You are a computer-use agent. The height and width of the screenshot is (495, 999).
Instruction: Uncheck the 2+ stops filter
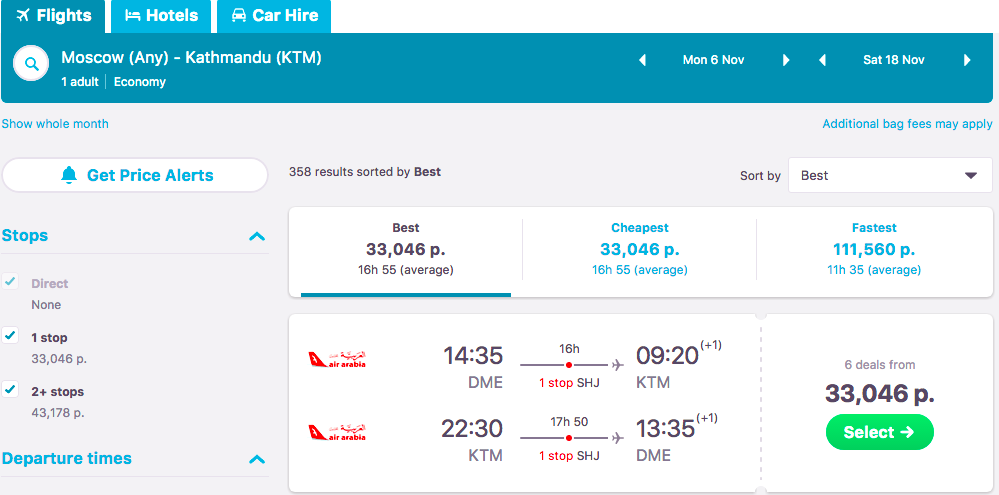pyautogui.click(x=11, y=390)
